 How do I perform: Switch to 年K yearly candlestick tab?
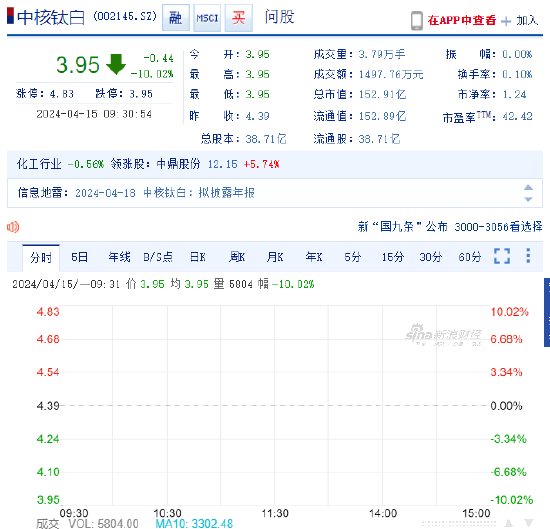click(x=314, y=257)
